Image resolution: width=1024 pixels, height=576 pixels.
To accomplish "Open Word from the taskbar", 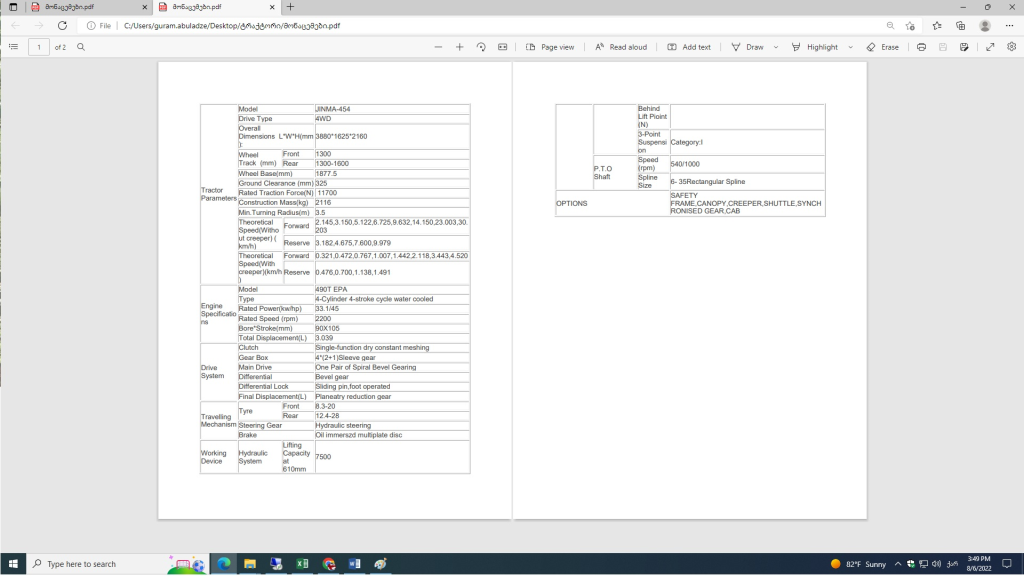I will pos(355,564).
